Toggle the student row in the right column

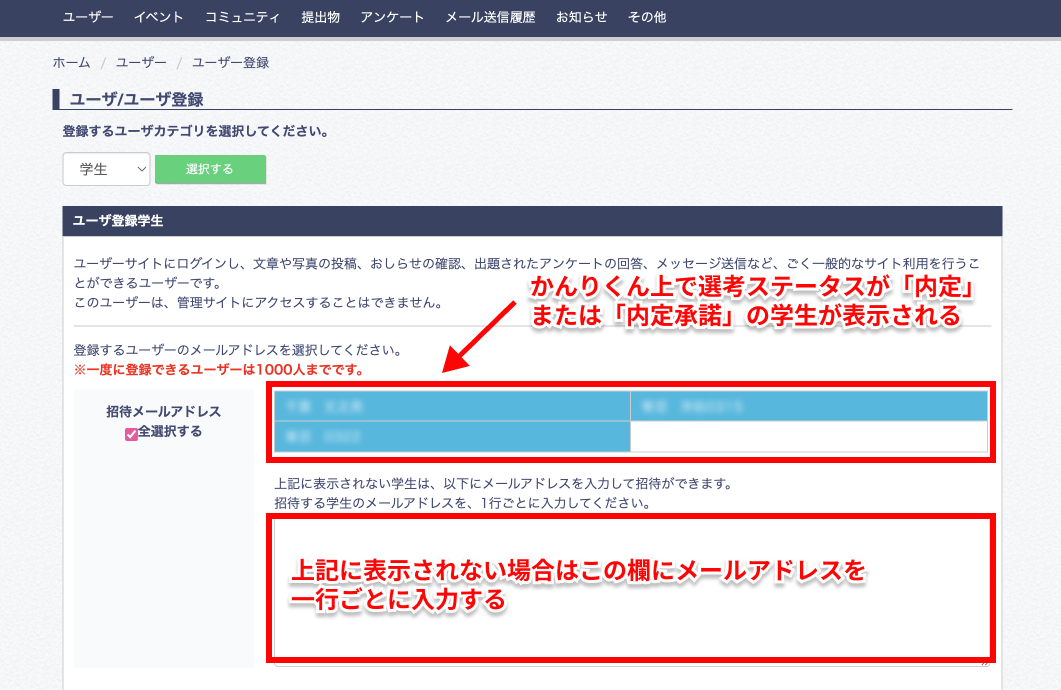pyautogui.click(x=810, y=406)
